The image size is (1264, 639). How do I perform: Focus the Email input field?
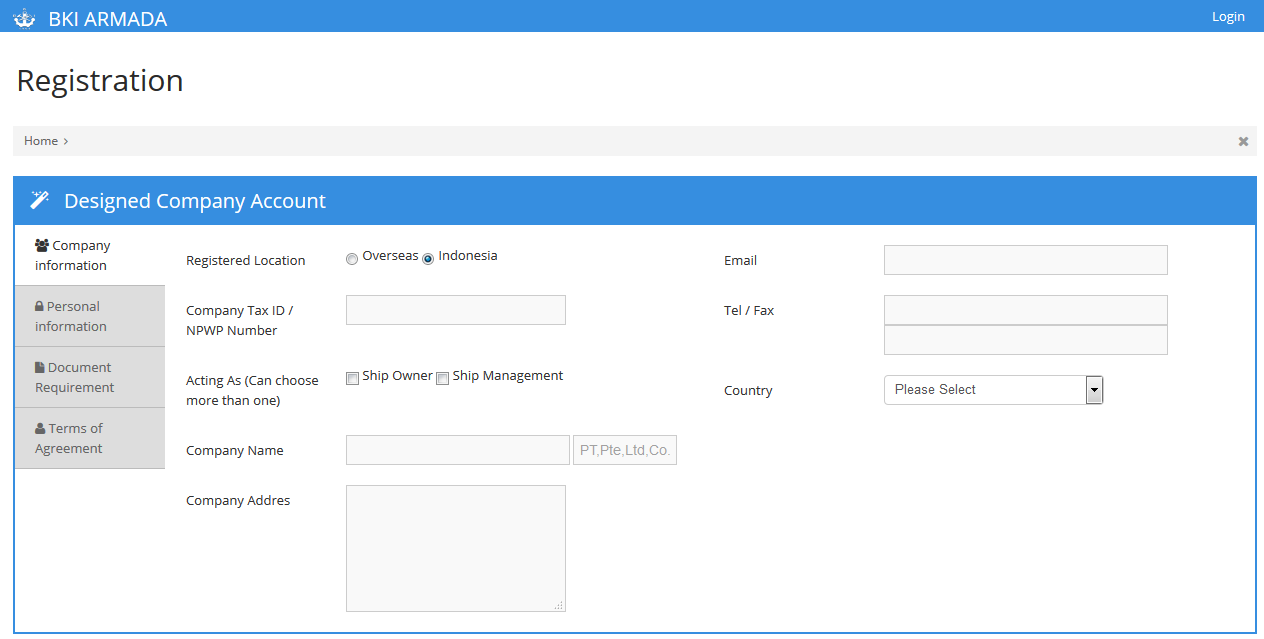[x=1025, y=260]
